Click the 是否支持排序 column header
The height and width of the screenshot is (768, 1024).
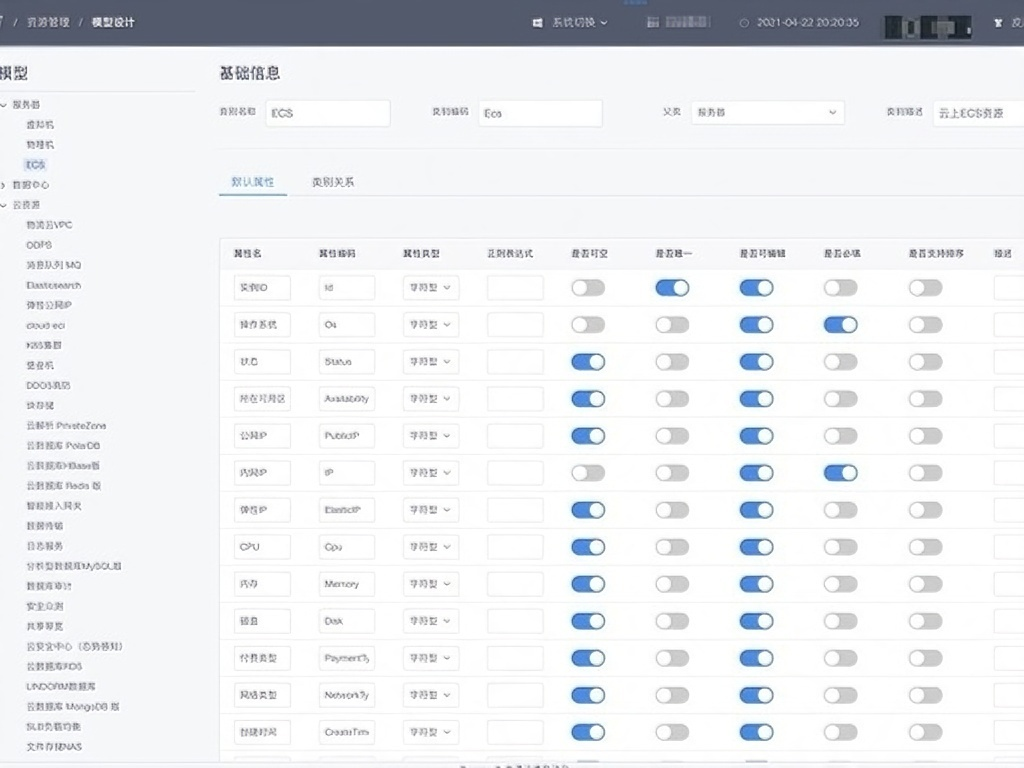click(x=936, y=253)
